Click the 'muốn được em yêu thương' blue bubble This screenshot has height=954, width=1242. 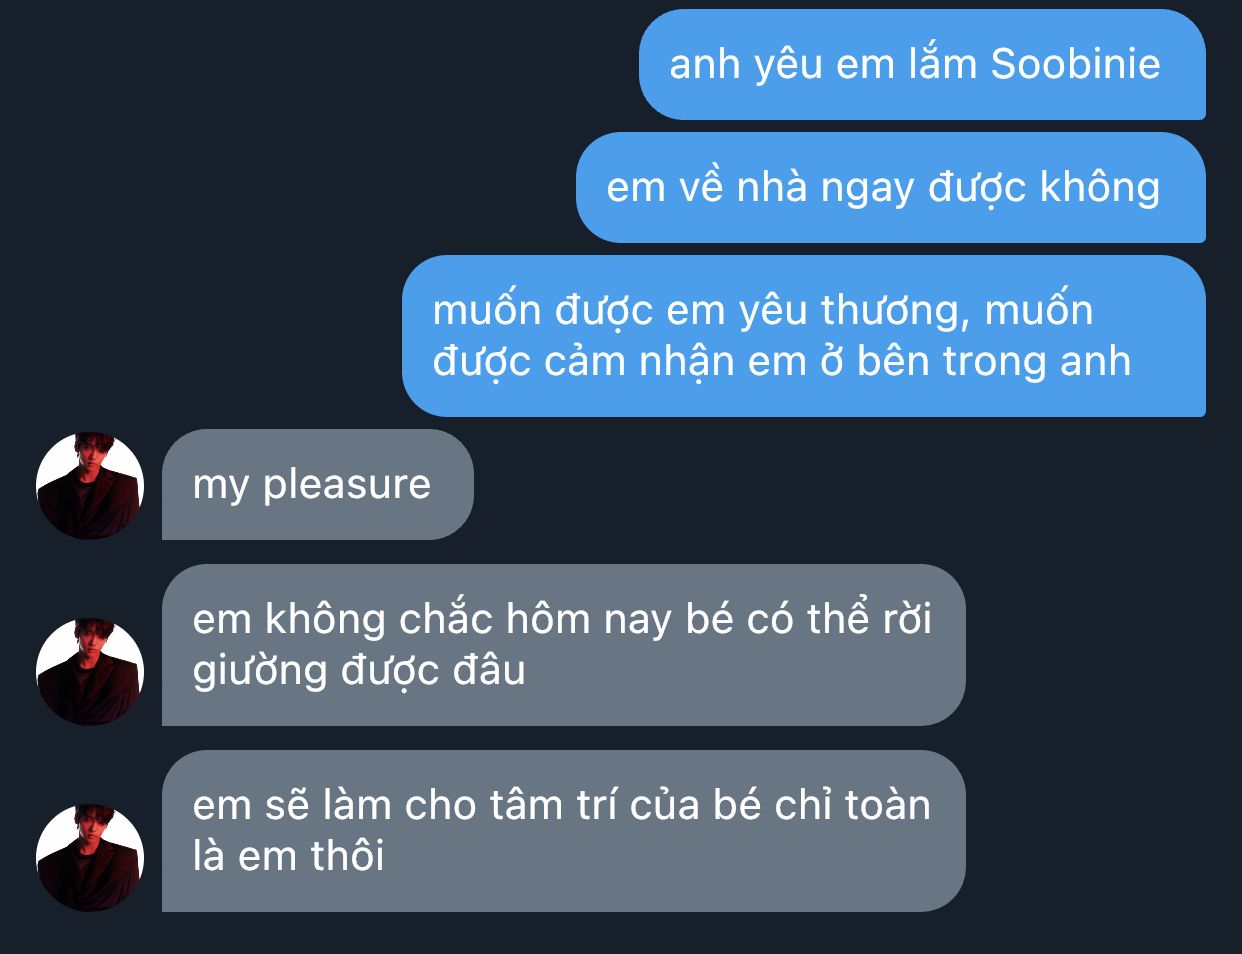(804, 336)
